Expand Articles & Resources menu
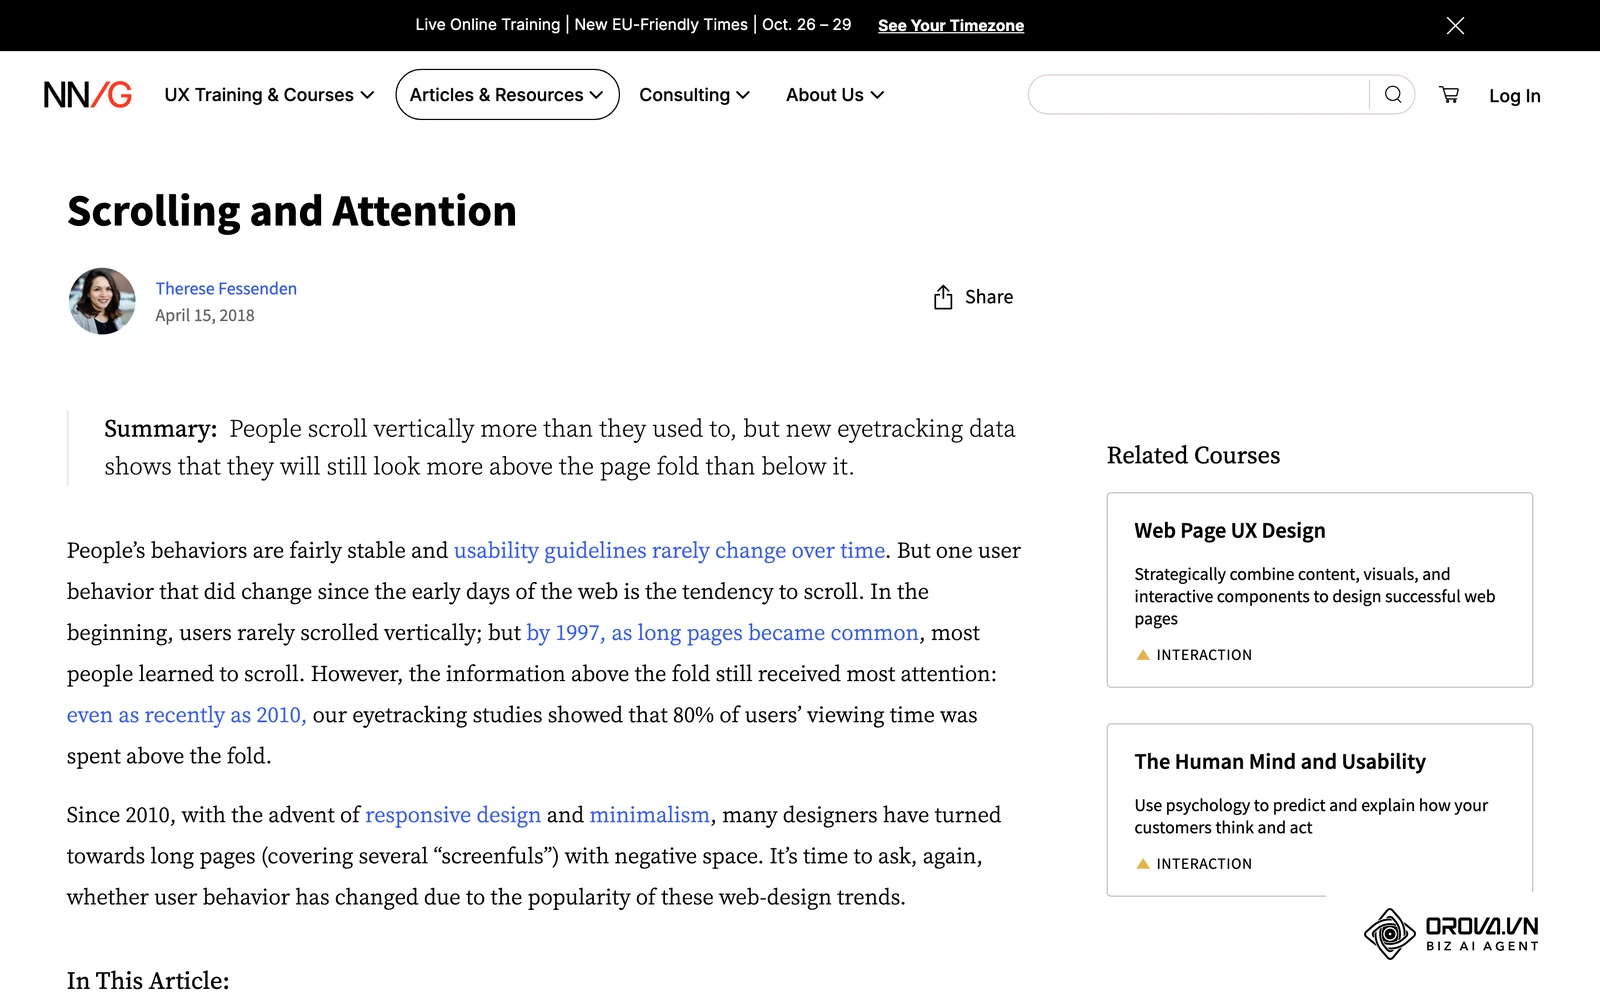Screen dimensions: 1600x1000 tap(507, 95)
